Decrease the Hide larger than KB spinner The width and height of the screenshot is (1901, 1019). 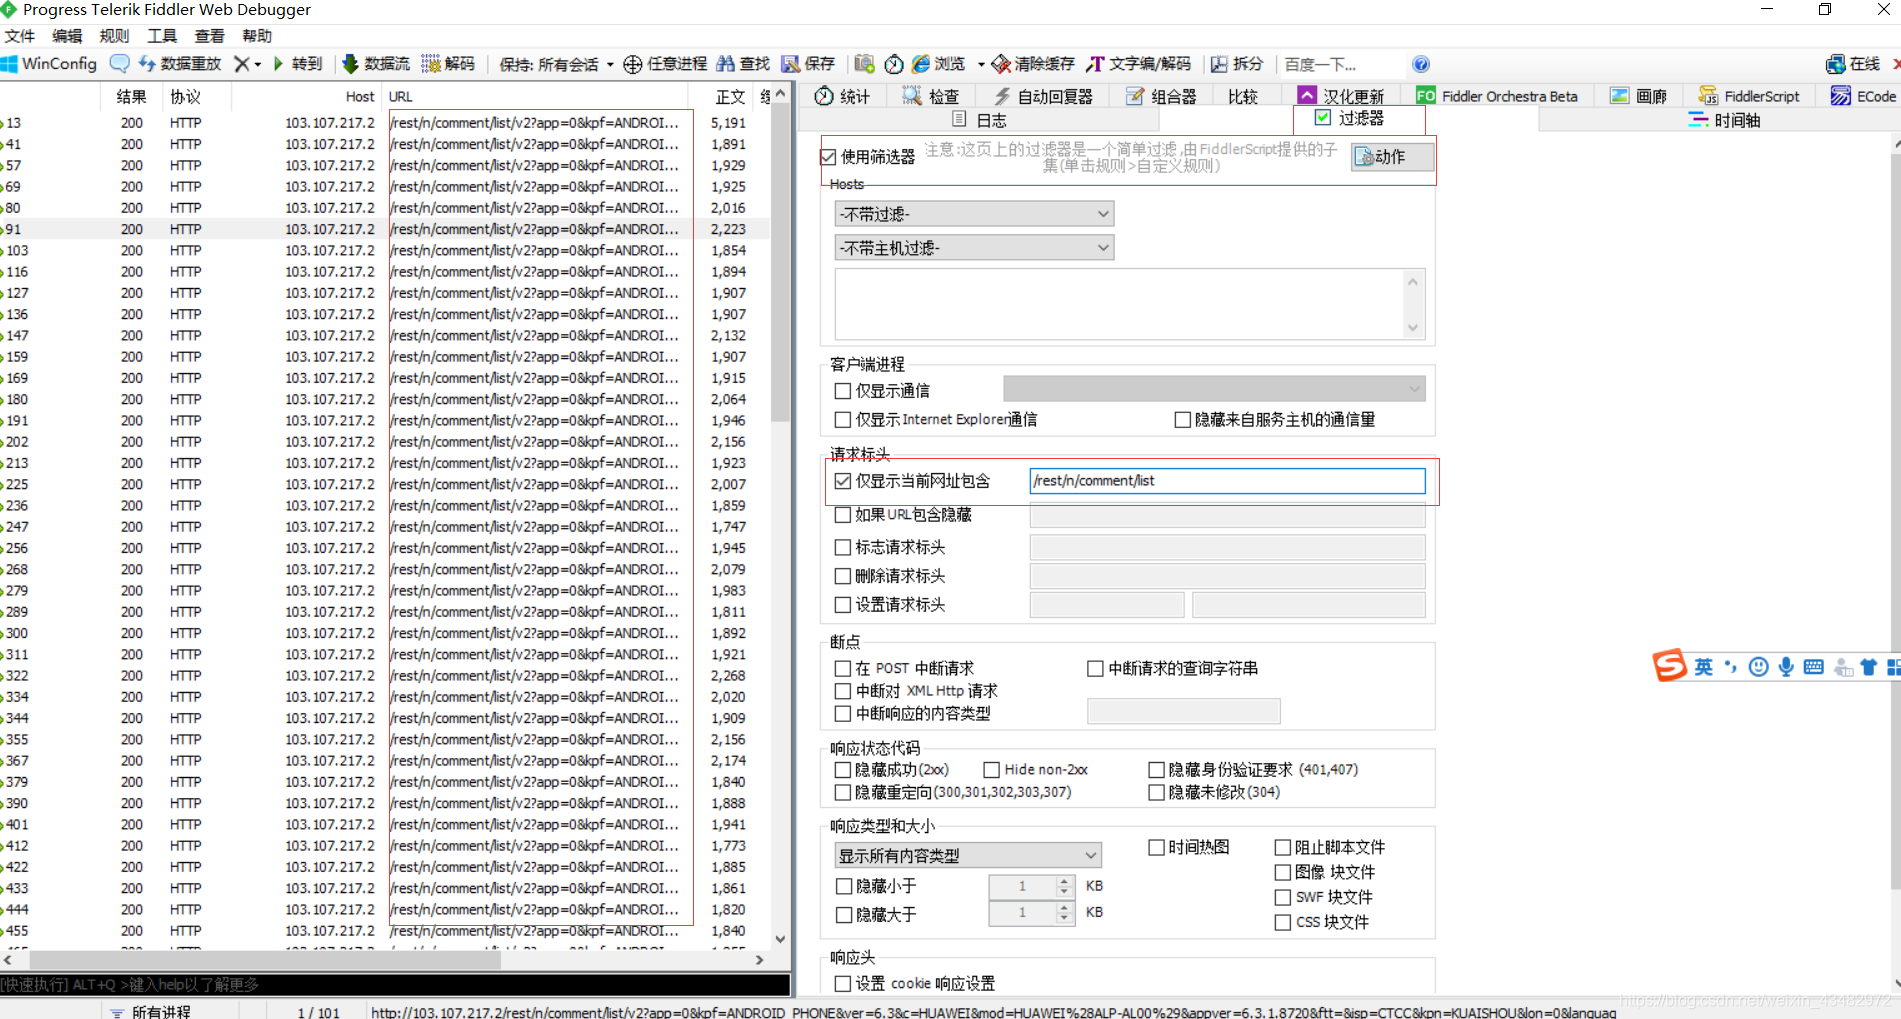[x=1065, y=919]
